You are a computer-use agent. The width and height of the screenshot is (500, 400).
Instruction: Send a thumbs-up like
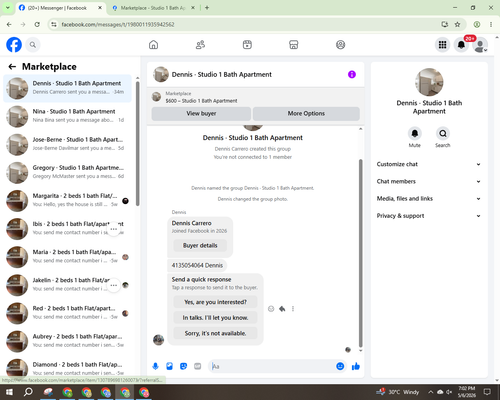356,366
